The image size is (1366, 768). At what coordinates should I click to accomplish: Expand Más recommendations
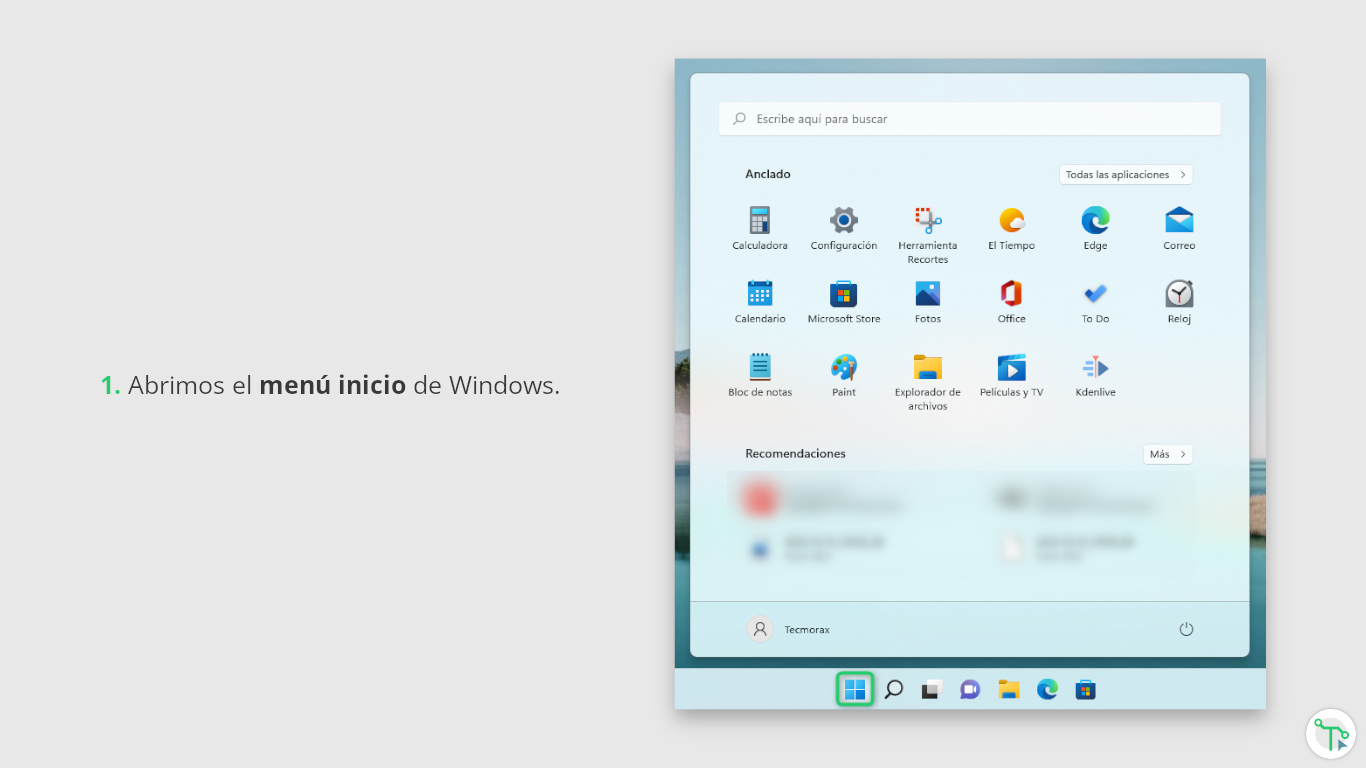coord(1167,454)
